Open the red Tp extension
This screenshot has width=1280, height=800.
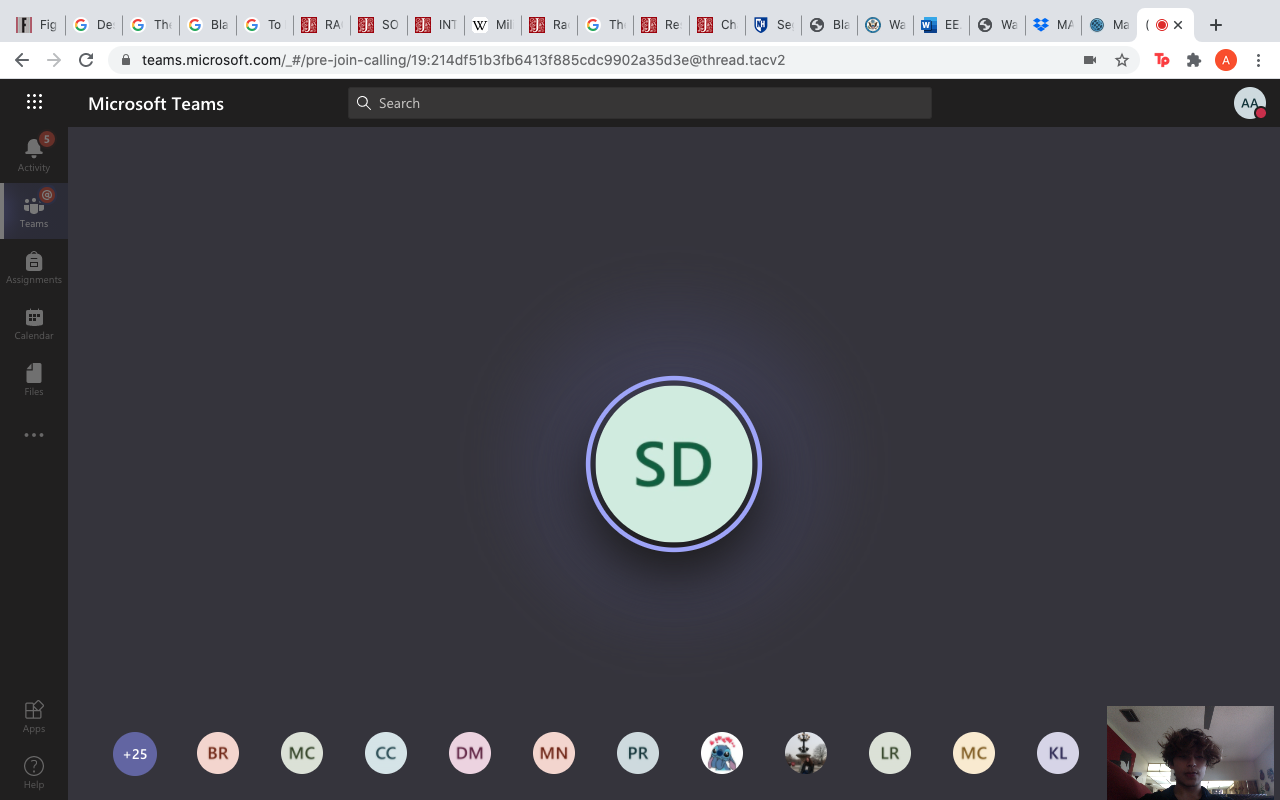(1162, 60)
